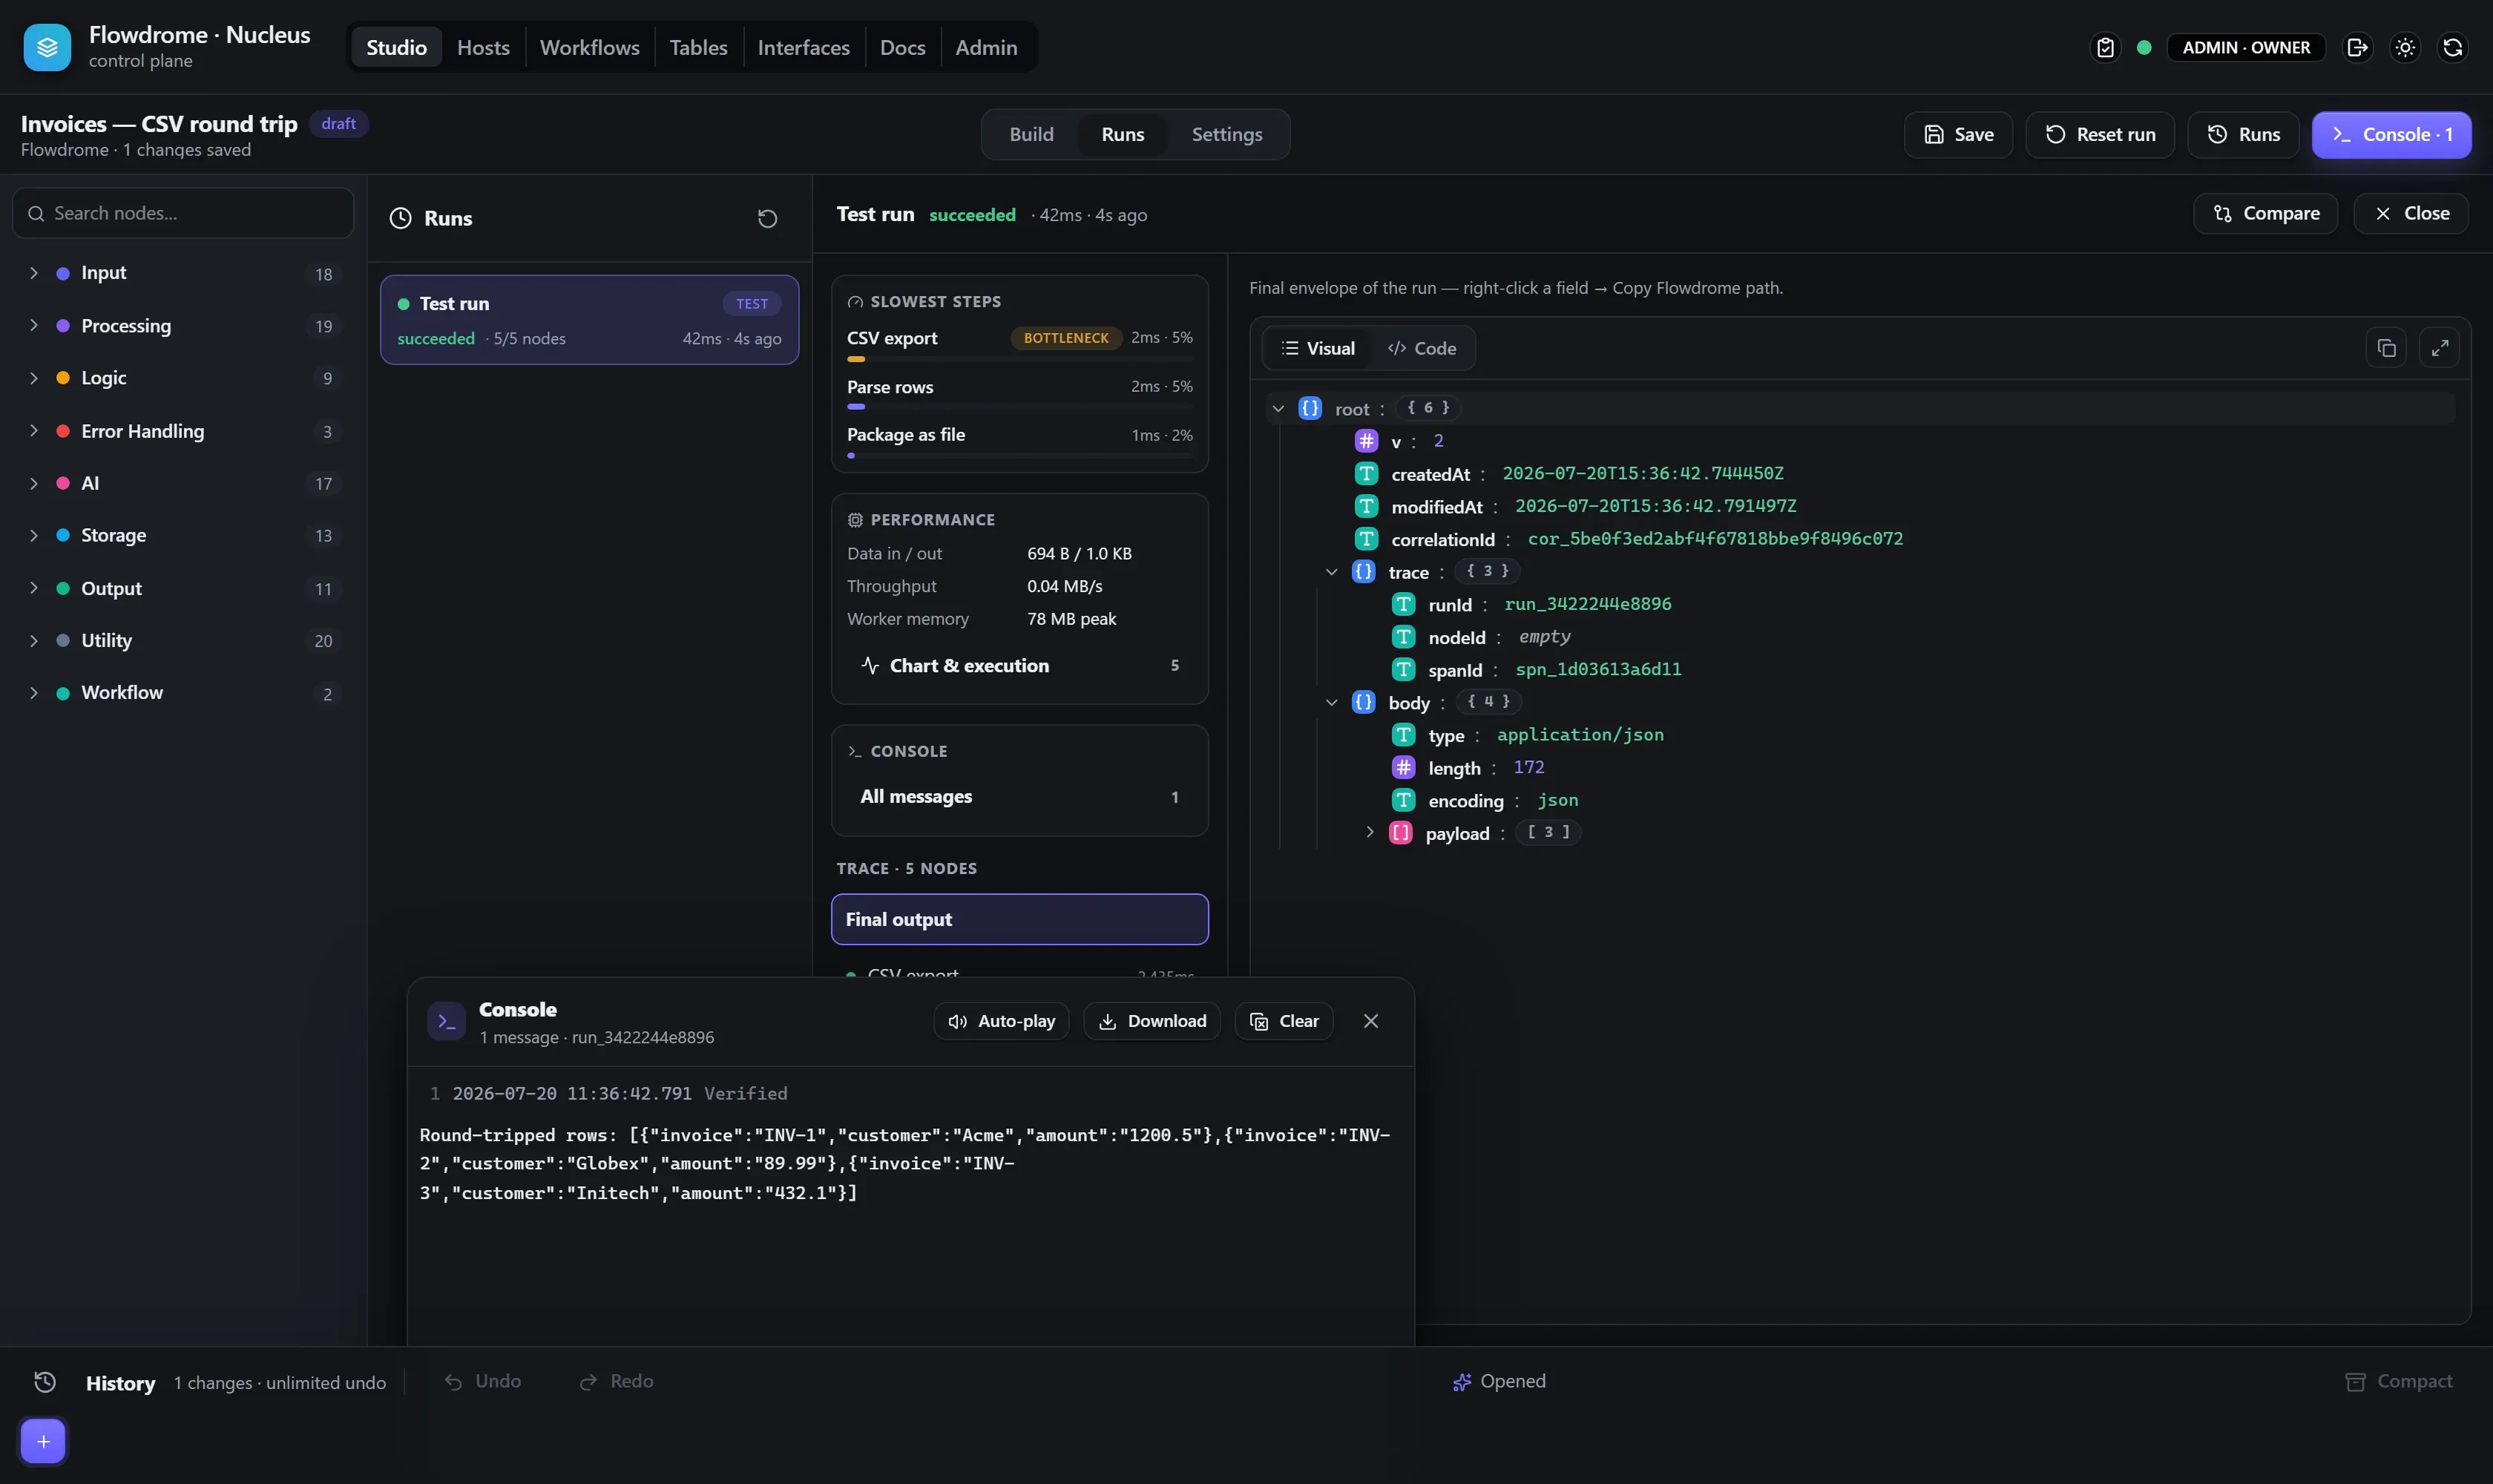This screenshot has height=1484, width=2493.
Task: Click the text icon beside createdAt
Action: [x=1366, y=474]
